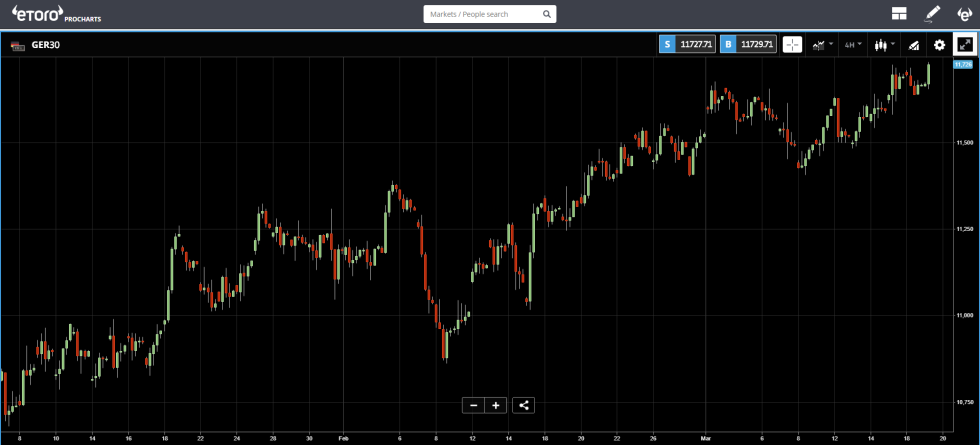Open the chart layout grid icon
The image size is (980, 445).
coord(899,14)
